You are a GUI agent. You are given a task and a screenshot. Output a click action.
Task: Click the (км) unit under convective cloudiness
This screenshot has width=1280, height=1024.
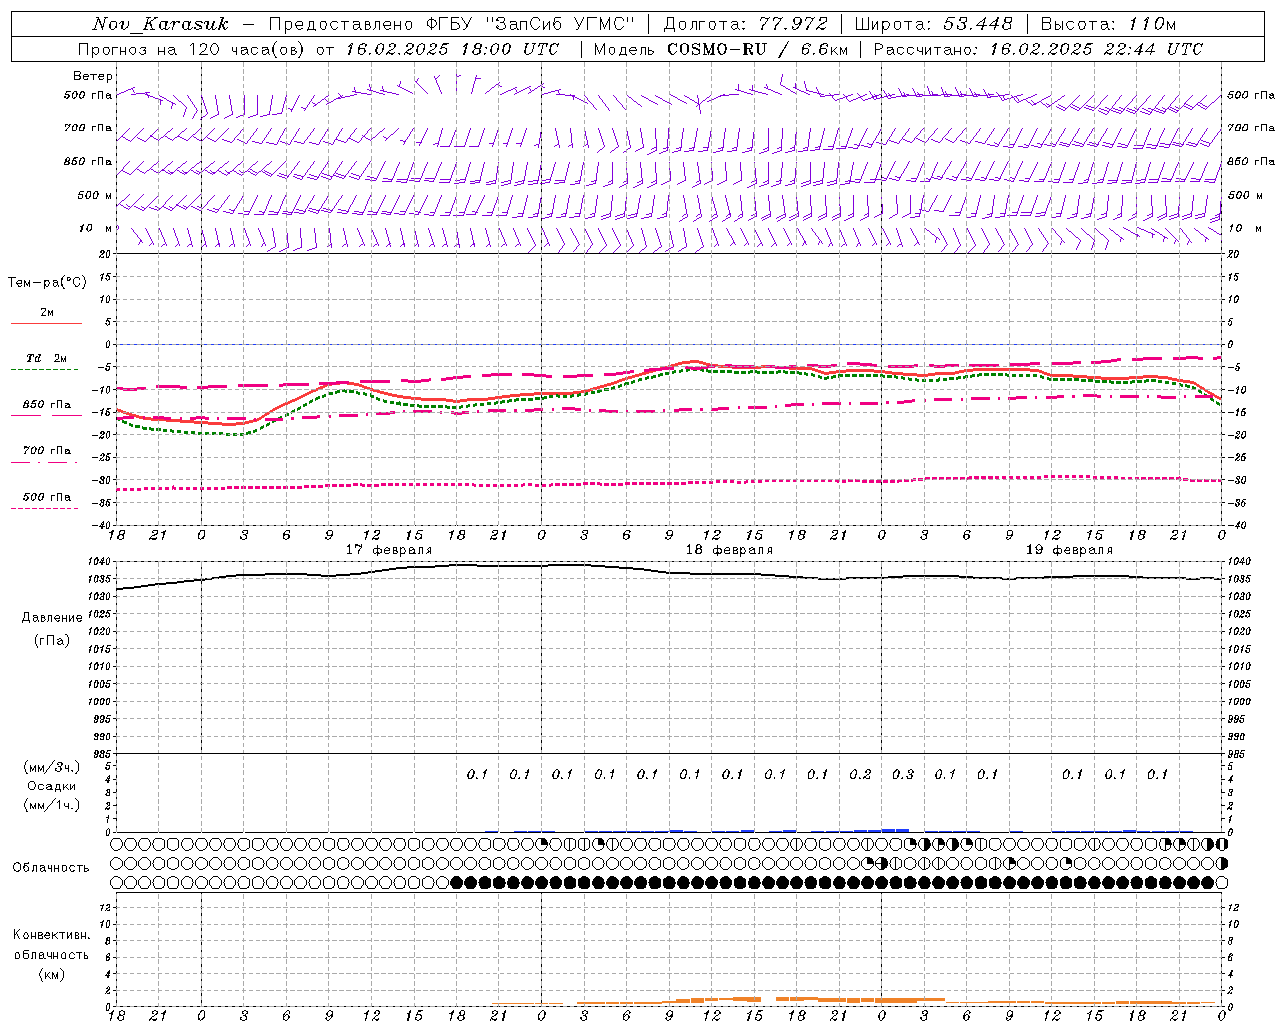(x=52, y=974)
